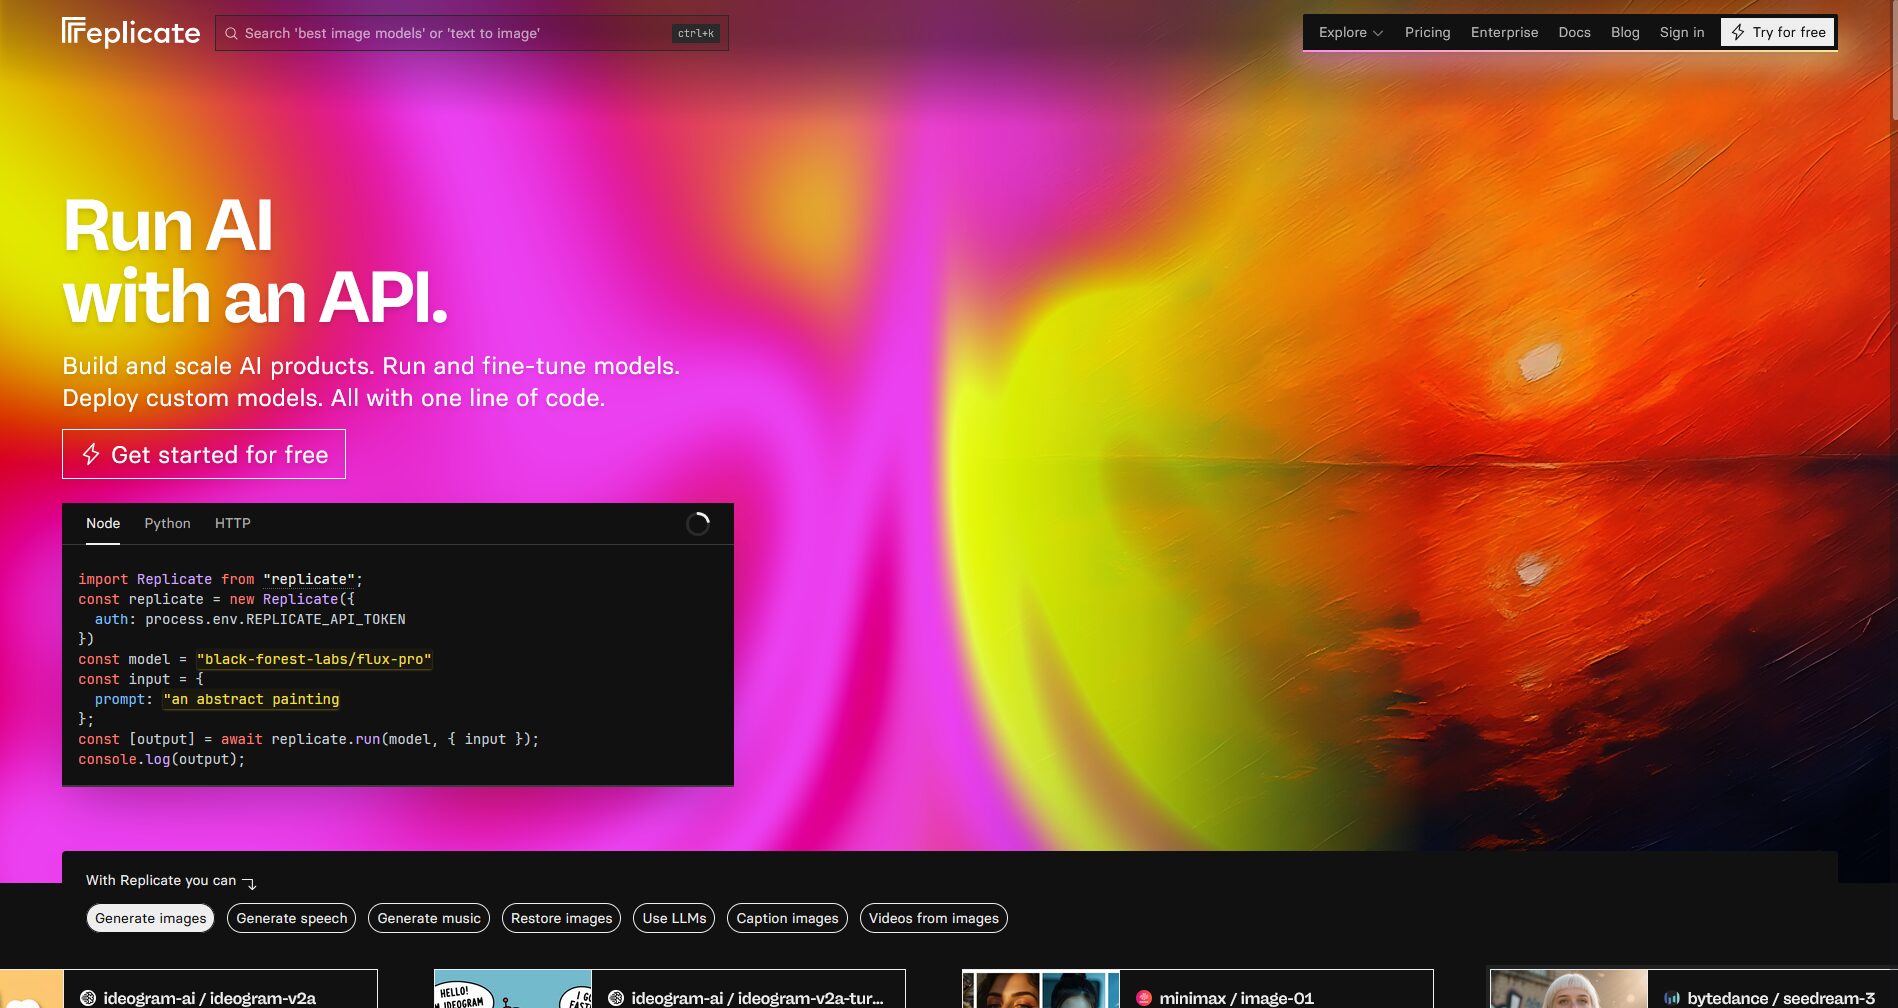
Task: Open the ideogram-ai / ideogram-v2a-turbo model link
Action: tap(757, 998)
